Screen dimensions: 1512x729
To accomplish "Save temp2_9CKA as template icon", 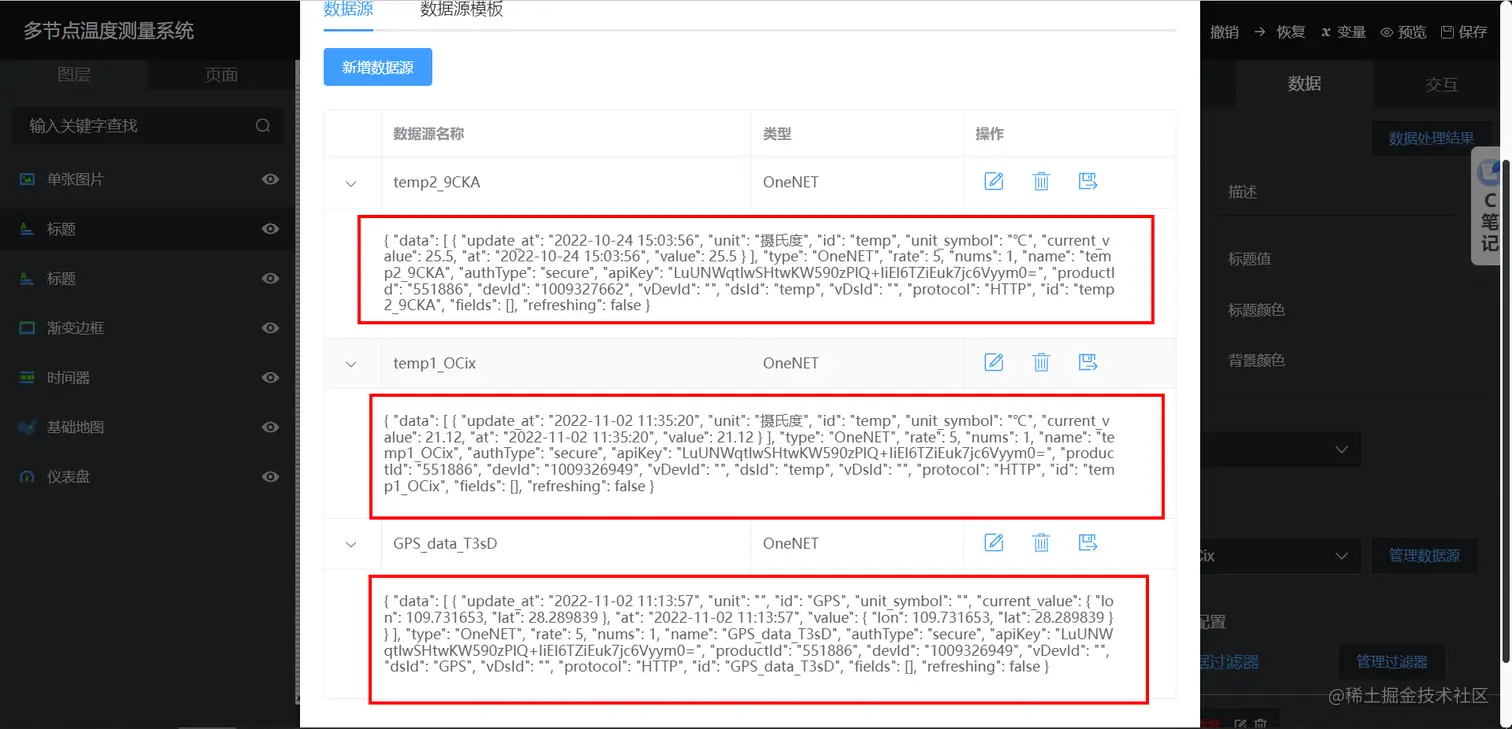I will click(x=1088, y=181).
